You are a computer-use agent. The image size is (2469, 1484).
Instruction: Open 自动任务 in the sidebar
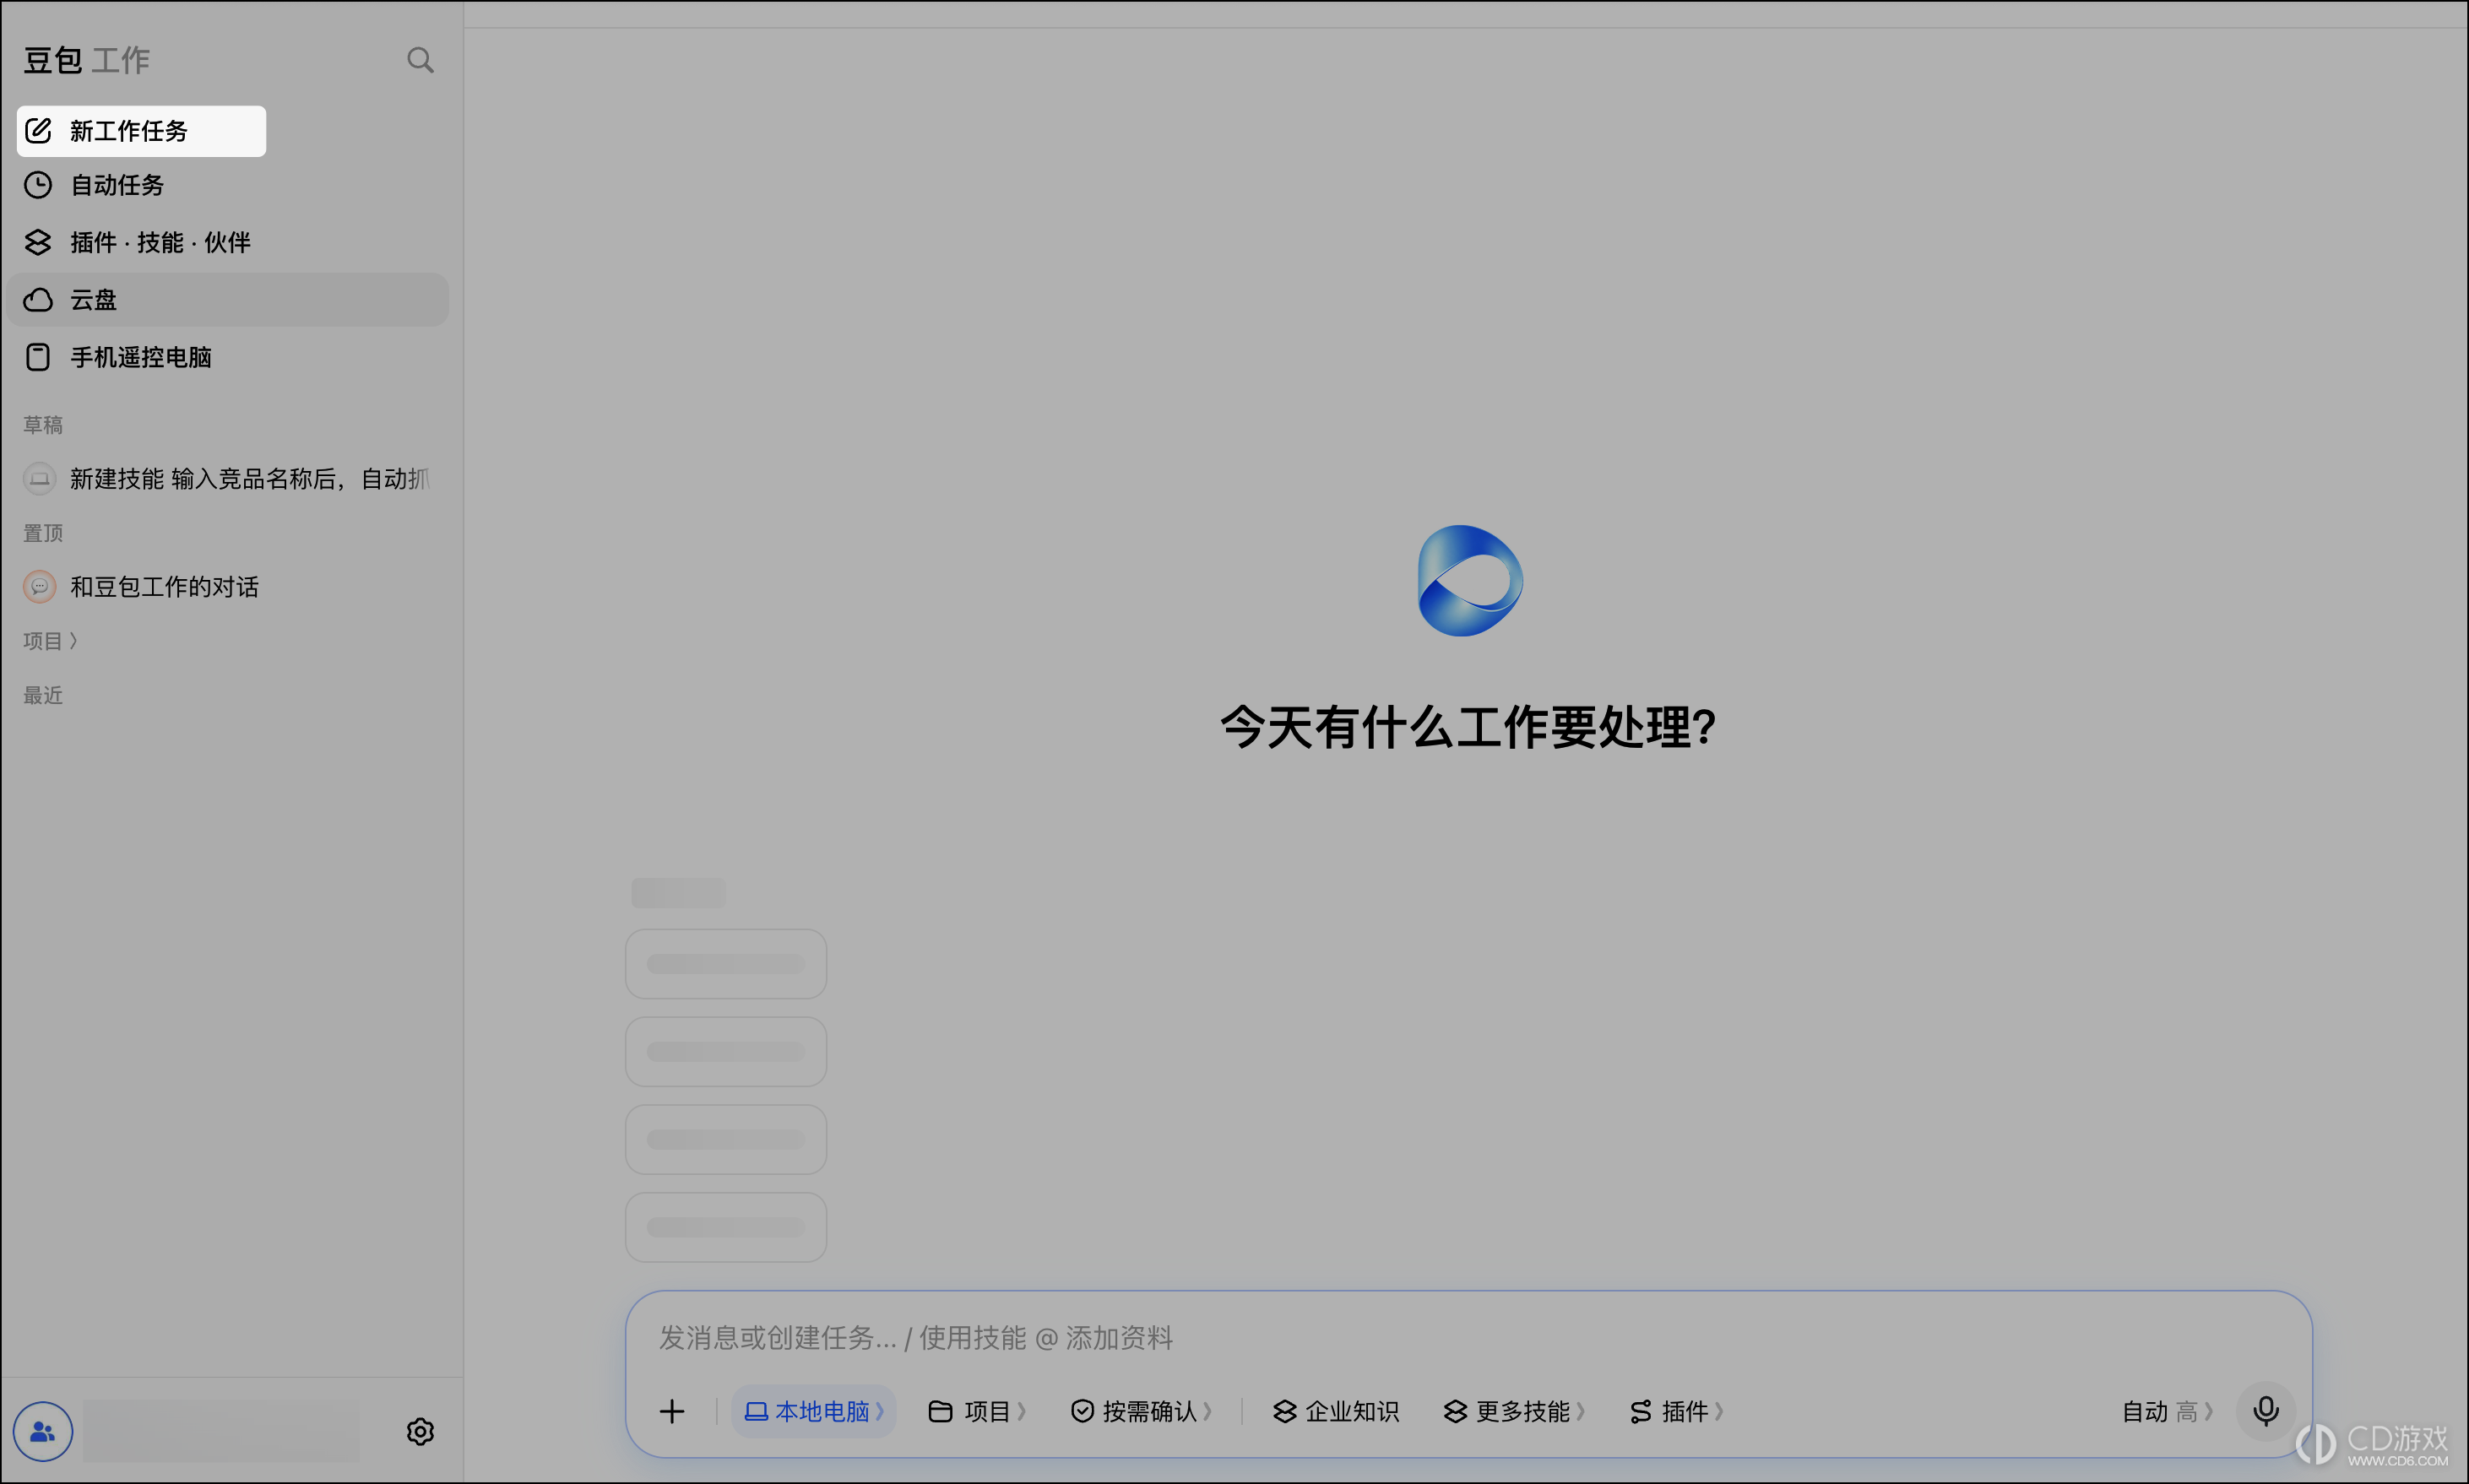228,185
